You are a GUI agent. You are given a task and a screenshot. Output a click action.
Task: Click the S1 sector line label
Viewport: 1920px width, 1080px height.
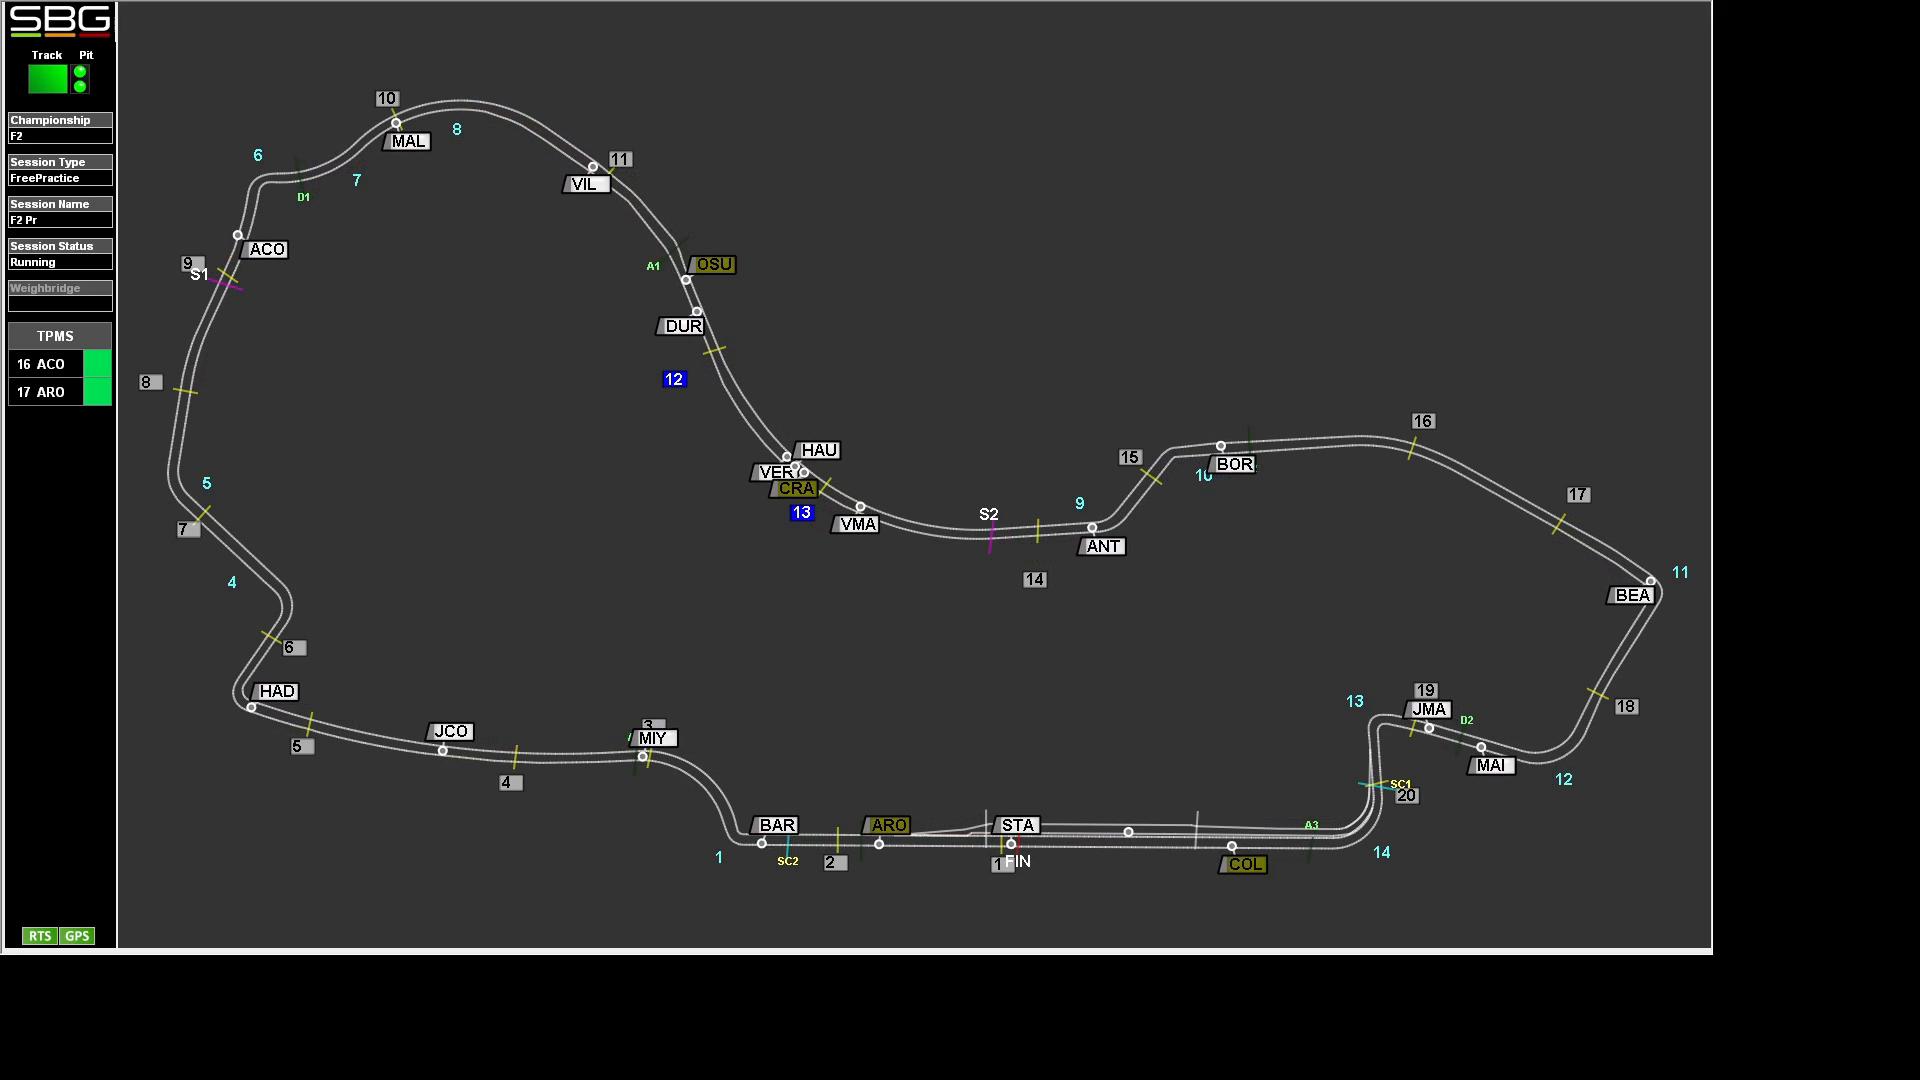click(199, 274)
